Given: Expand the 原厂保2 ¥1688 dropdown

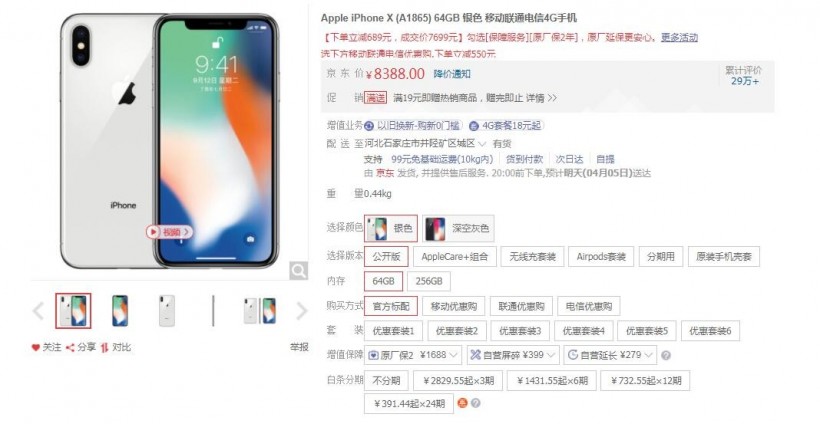Looking at the screenshot, I should (x=413, y=356).
